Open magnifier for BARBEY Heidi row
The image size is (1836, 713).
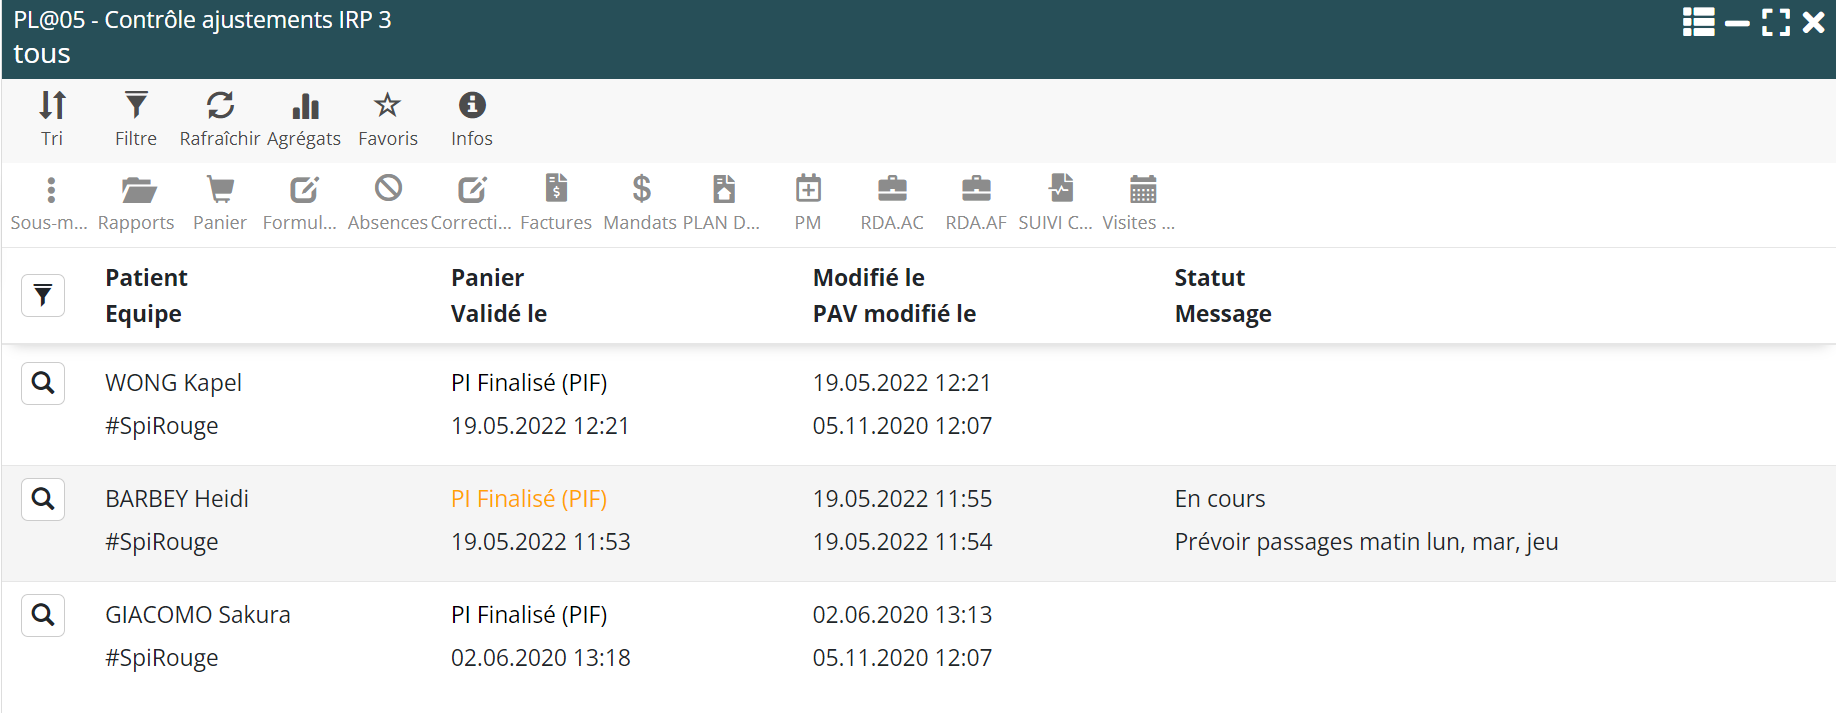coord(43,499)
